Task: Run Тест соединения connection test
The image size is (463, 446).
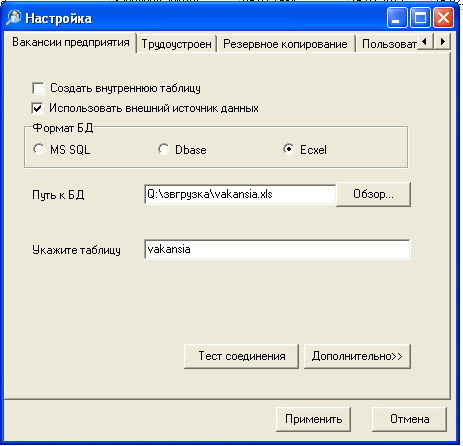Action: click(x=241, y=356)
